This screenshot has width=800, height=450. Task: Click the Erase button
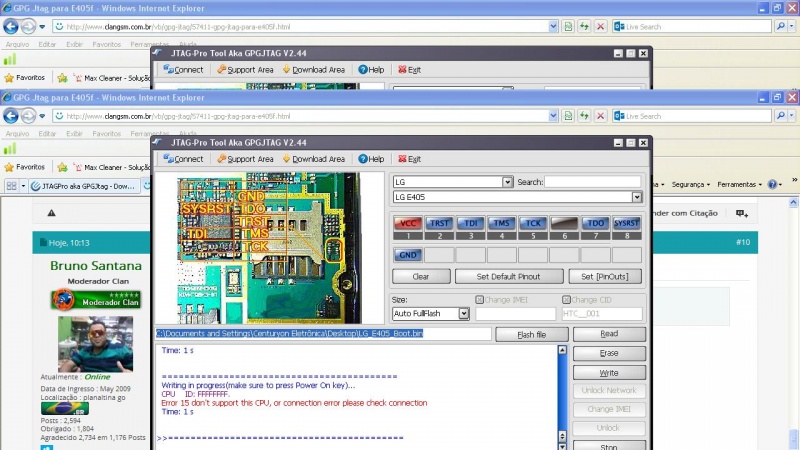coord(609,353)
